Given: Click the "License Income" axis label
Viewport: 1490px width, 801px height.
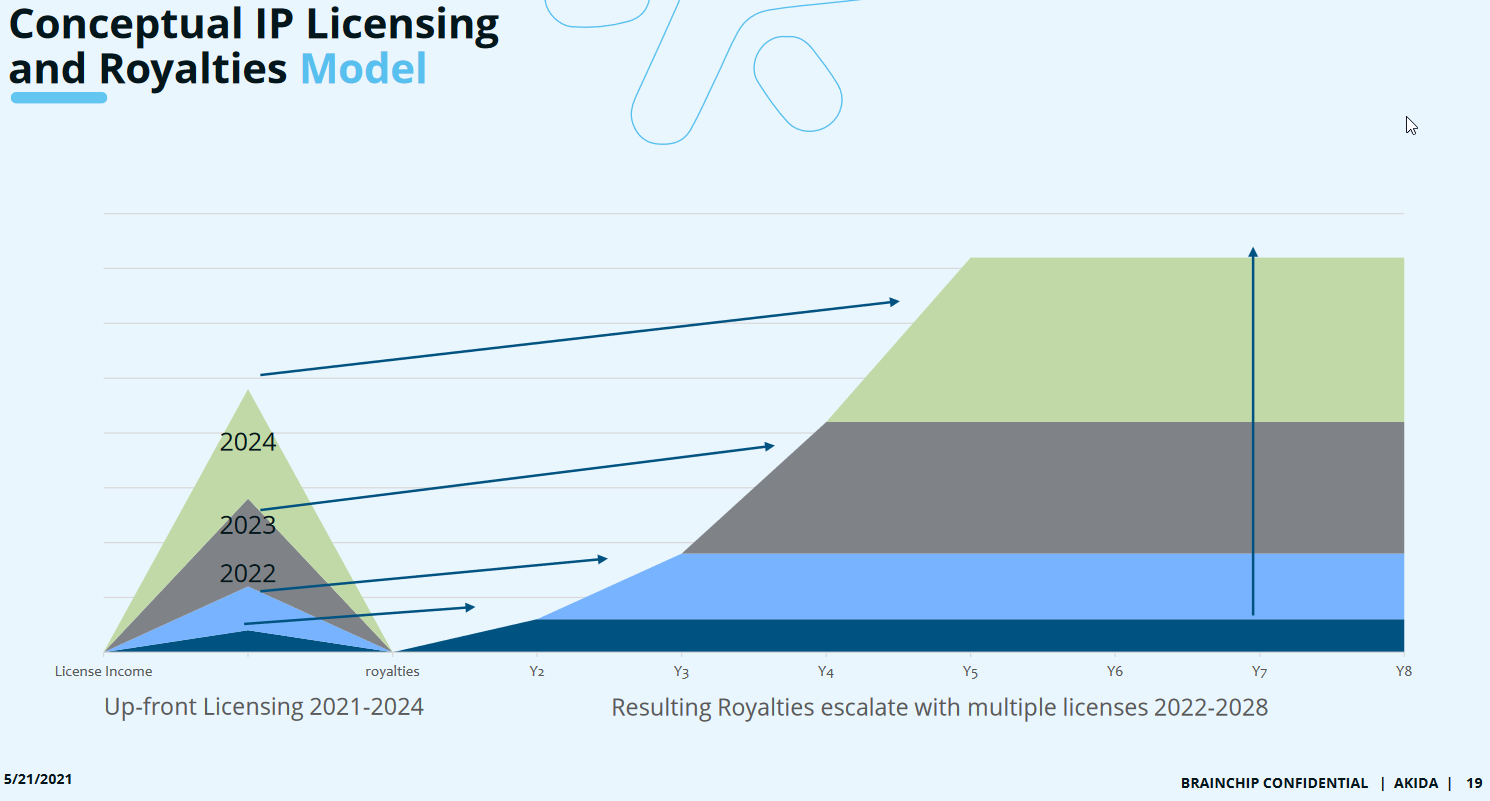Looking at the screenshot, I should coord(104,672).
